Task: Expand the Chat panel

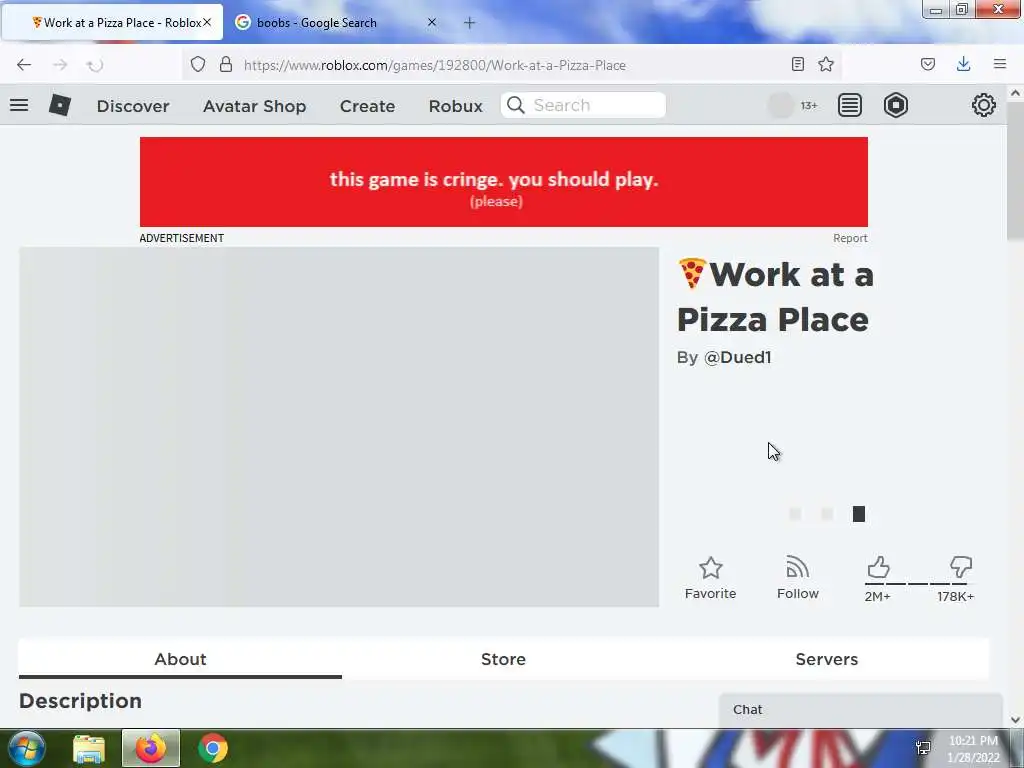Action: click(861, 710)
